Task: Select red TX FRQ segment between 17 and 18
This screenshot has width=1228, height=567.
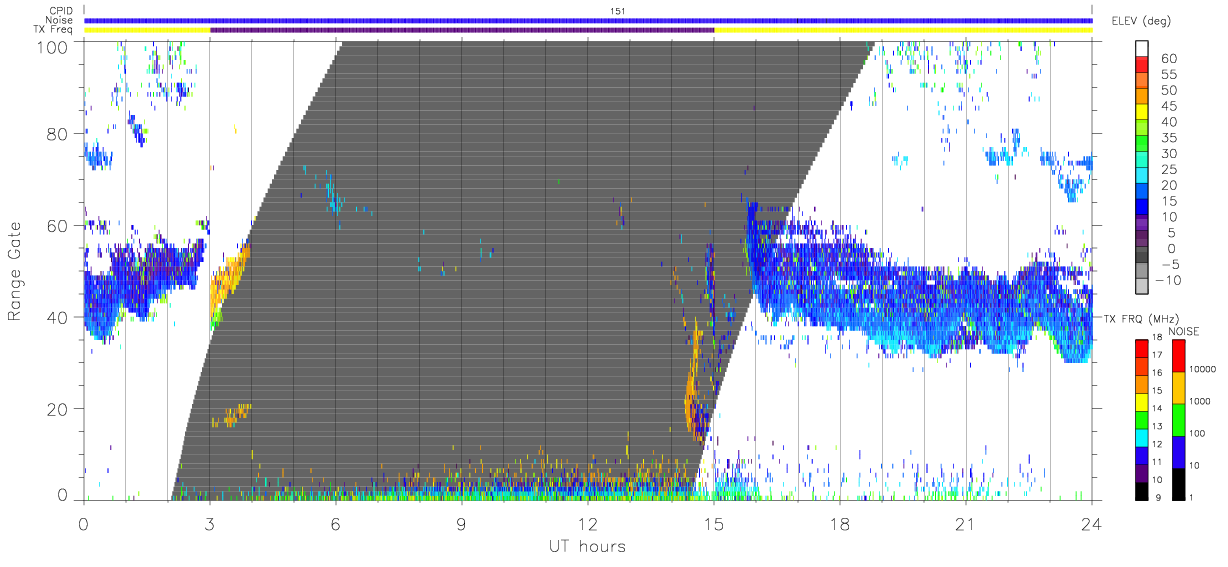Action: (1141, 348)
